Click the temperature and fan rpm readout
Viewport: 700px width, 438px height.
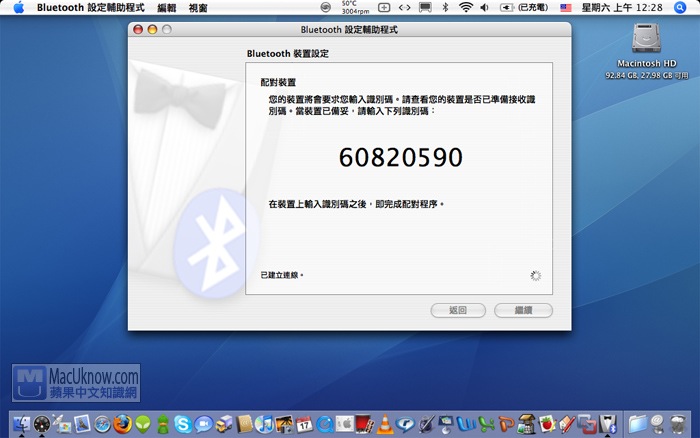355,8
